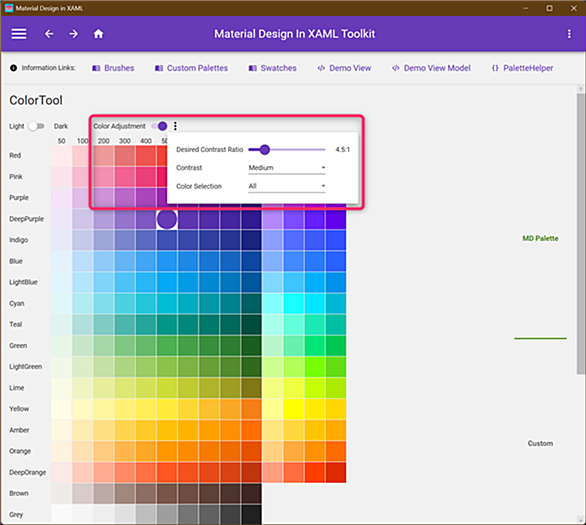Viewport: 586px width, 525px height.
Task: Click the 4.5:1 contrast ratio value
Action: pos(343,149)
